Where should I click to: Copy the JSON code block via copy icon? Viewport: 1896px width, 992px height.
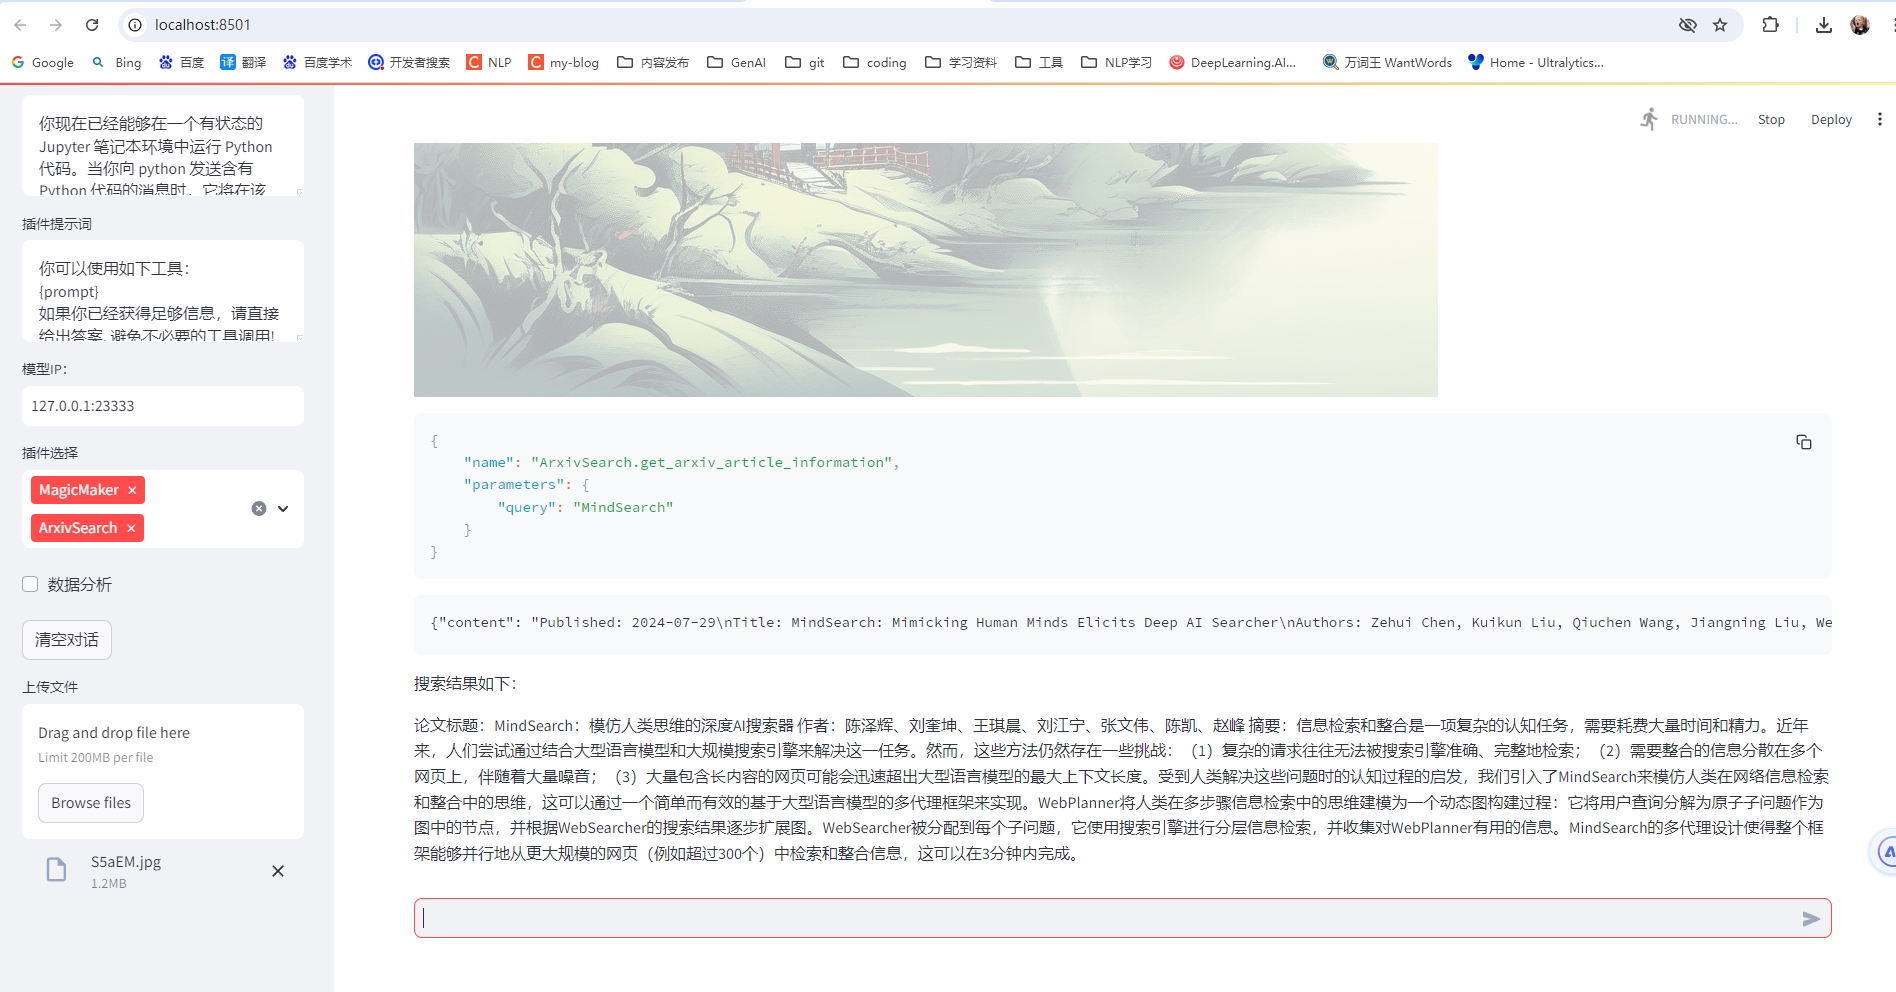coord(1803,442)
